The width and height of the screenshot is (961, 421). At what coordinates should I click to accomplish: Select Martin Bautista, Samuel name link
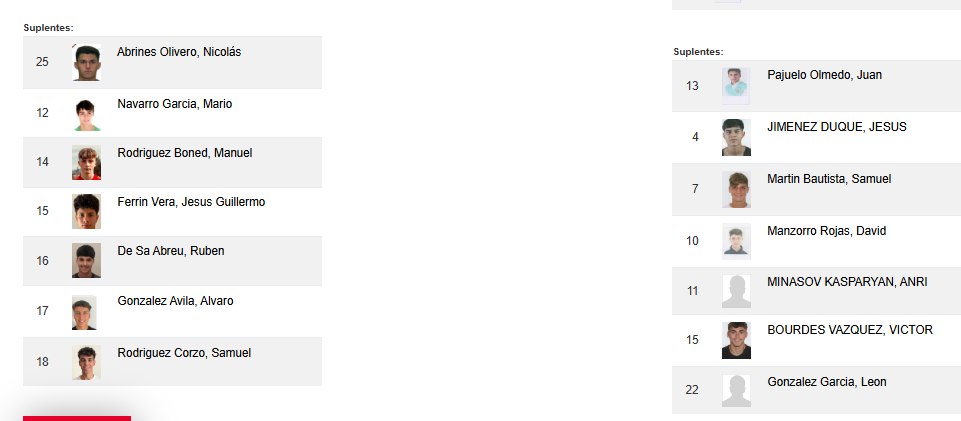point(828,179)
